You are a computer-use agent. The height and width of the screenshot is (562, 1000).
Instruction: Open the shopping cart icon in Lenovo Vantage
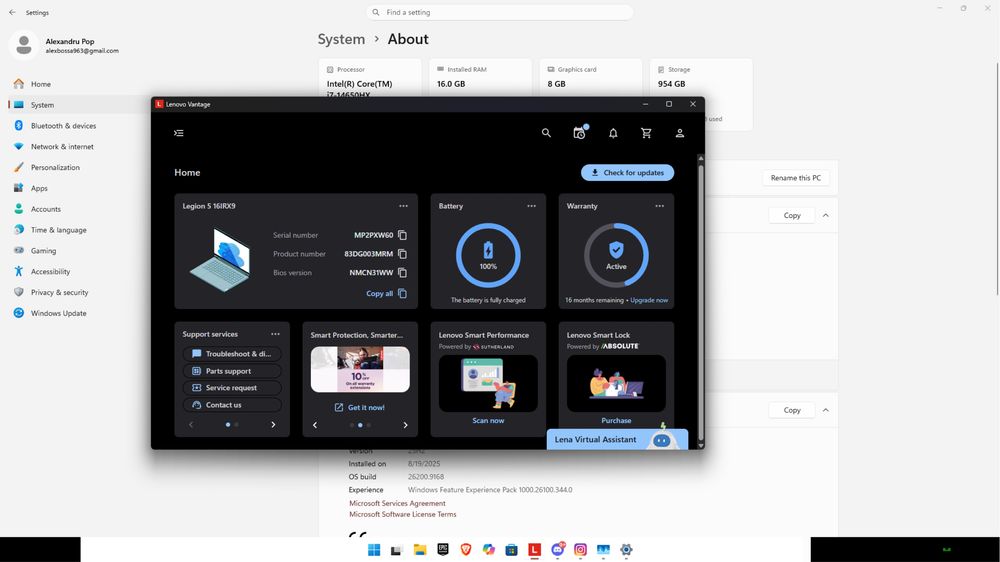click(x=646, y=133)
